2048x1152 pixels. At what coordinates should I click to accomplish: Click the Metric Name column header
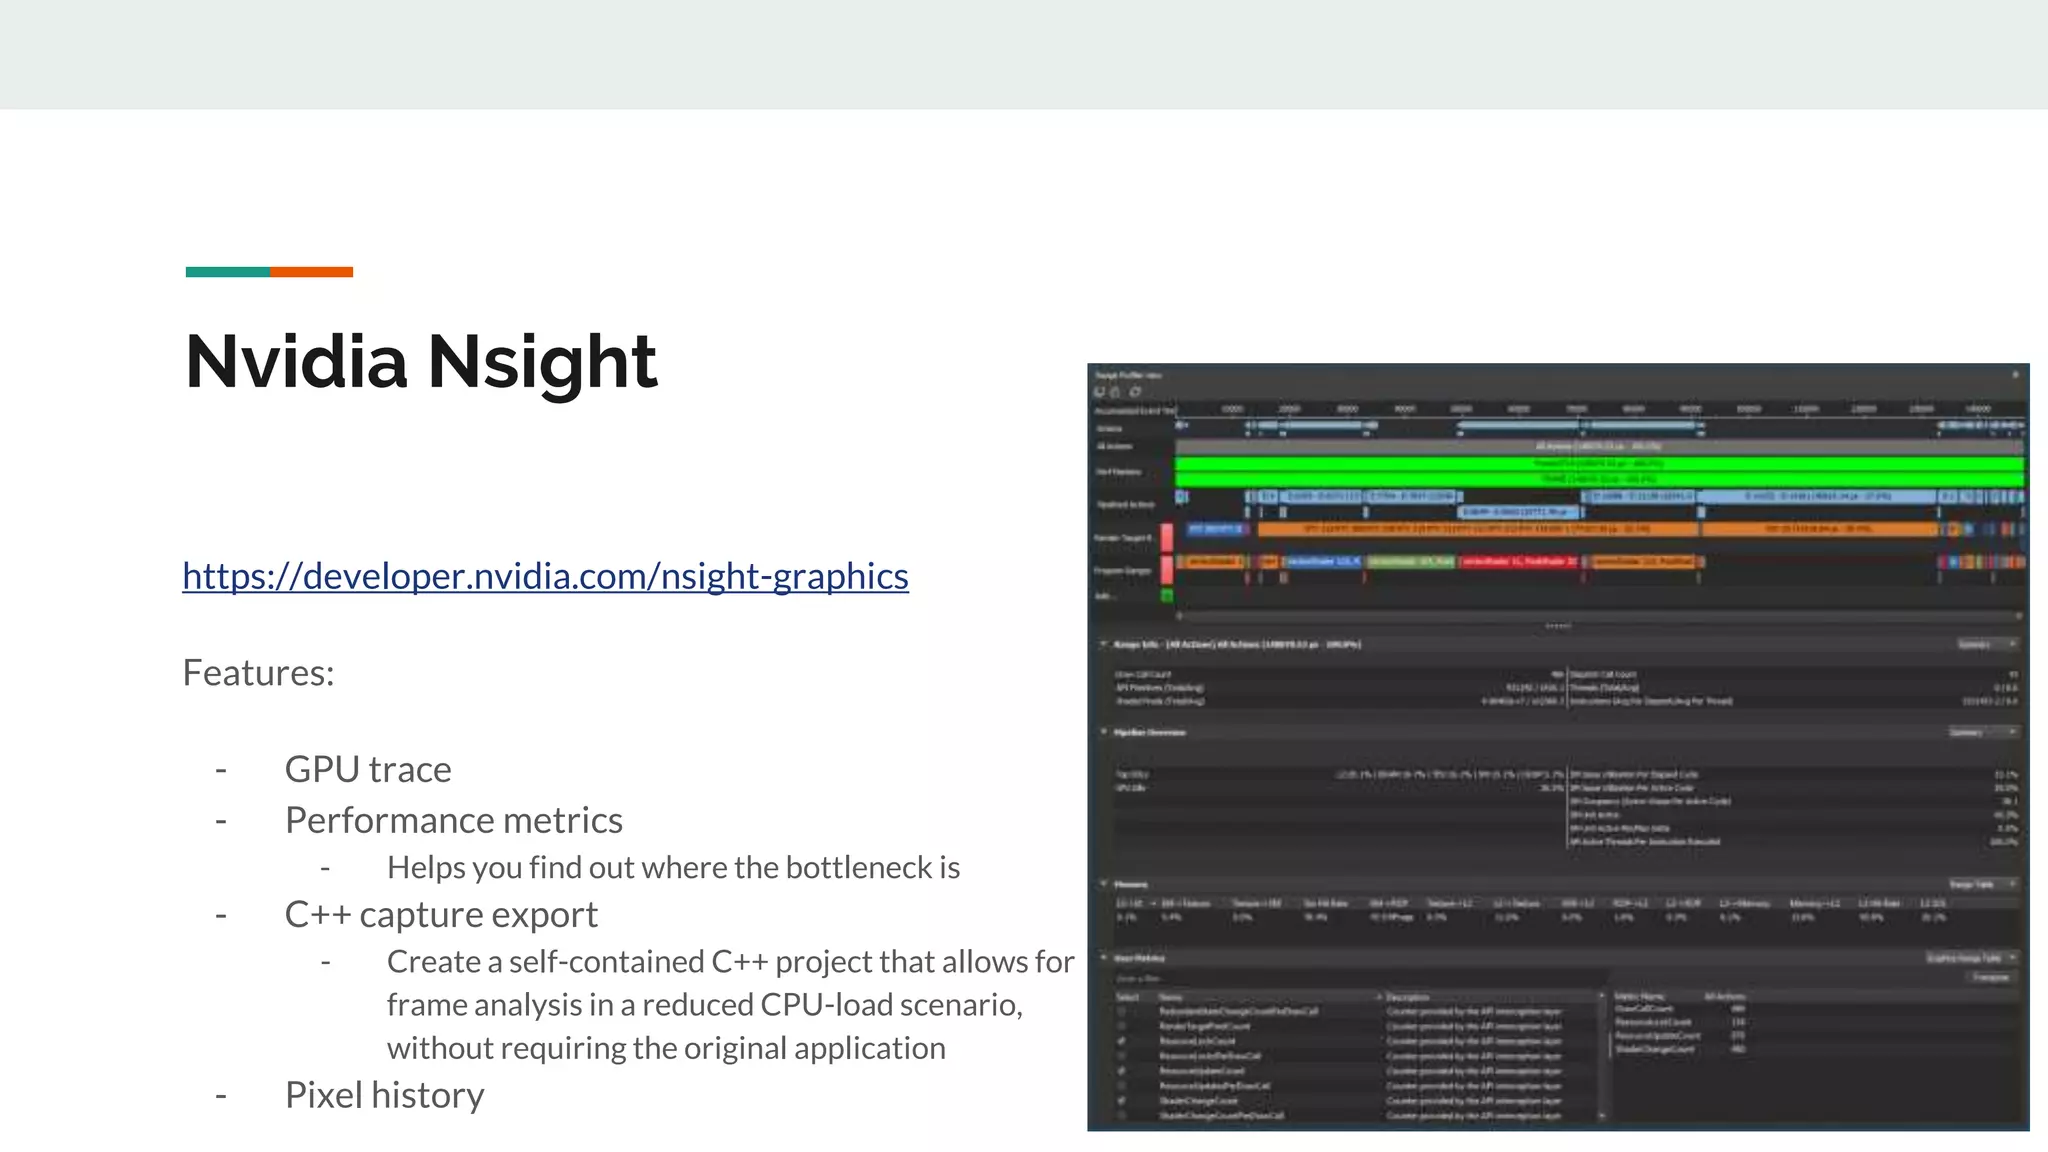(x=1640, y=997)
